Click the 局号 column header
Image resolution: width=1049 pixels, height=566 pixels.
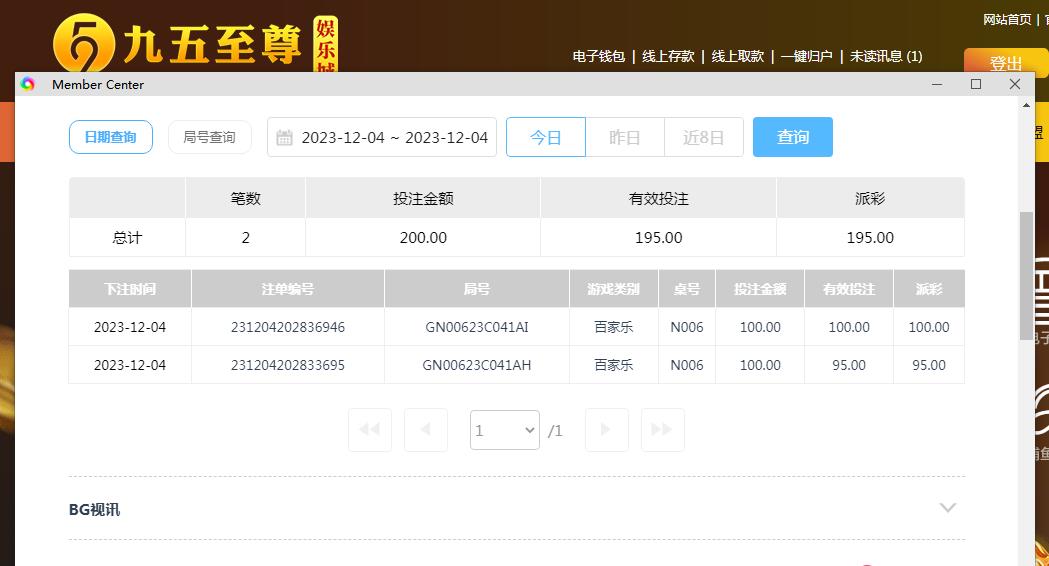(477, 289)
